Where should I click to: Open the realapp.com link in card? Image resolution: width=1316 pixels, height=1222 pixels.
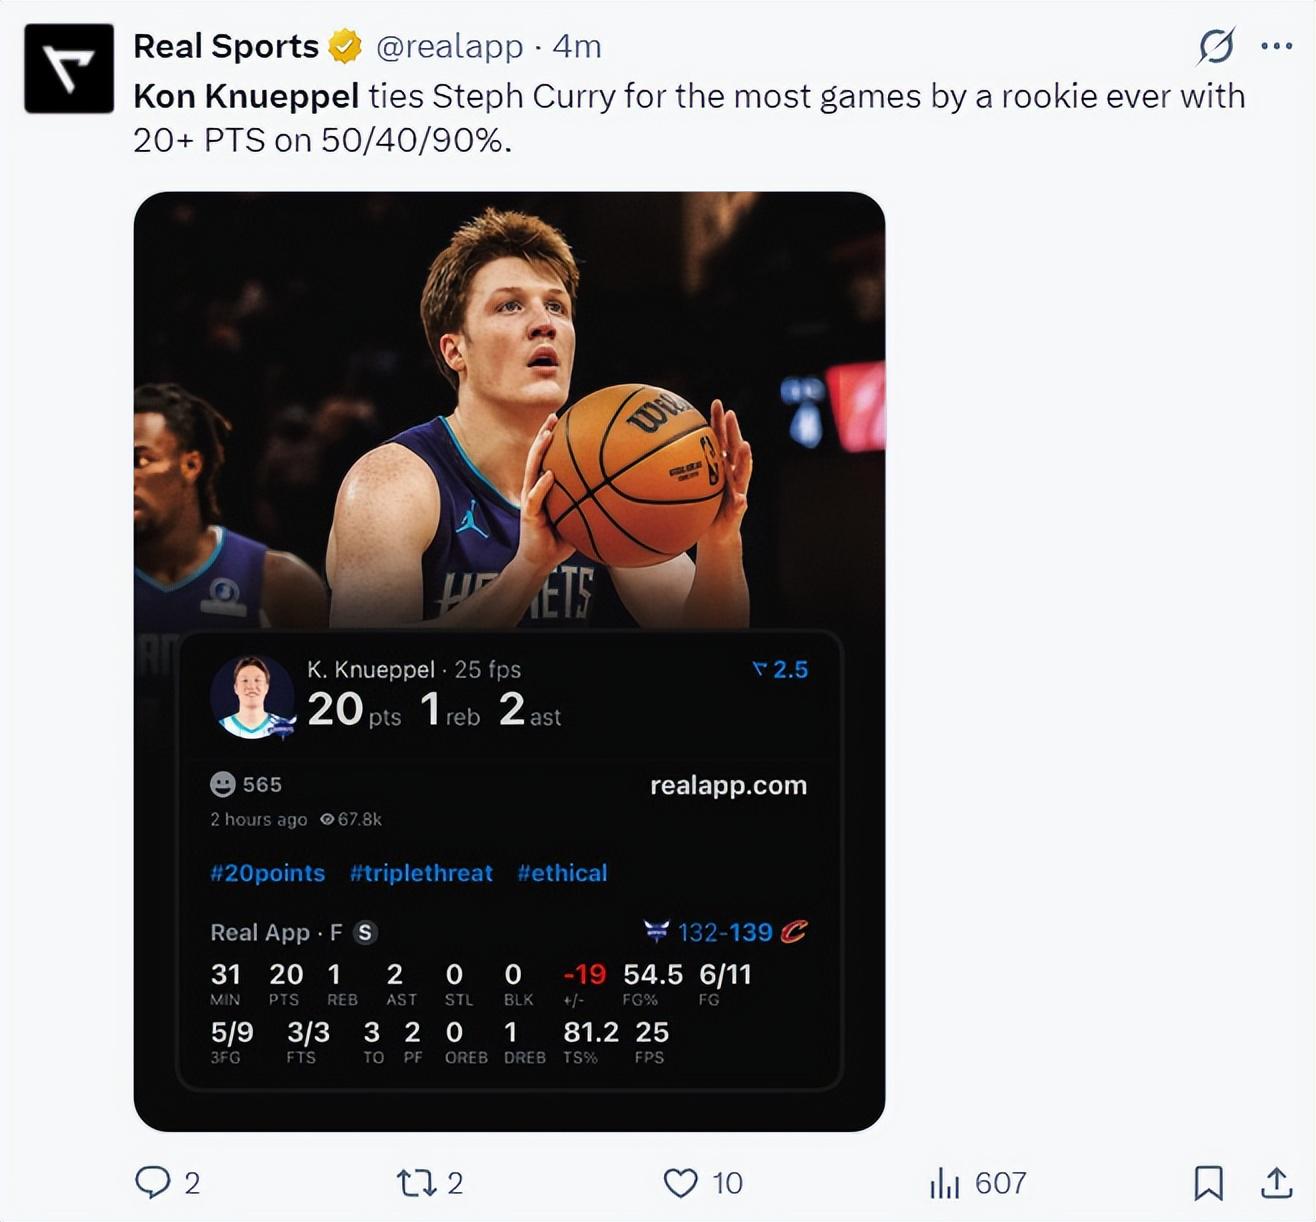click(728, 785)
